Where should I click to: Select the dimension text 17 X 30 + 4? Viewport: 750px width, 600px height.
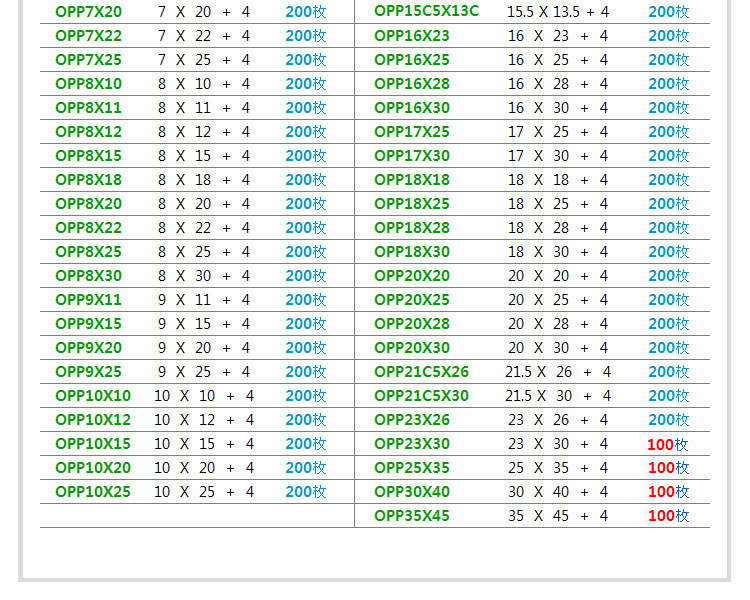[x=557, y=156]
